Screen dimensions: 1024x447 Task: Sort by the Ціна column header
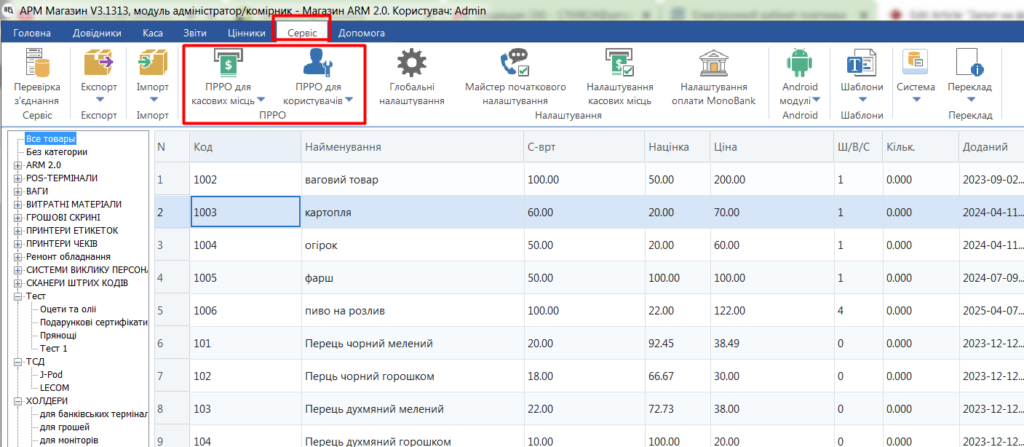772,147
